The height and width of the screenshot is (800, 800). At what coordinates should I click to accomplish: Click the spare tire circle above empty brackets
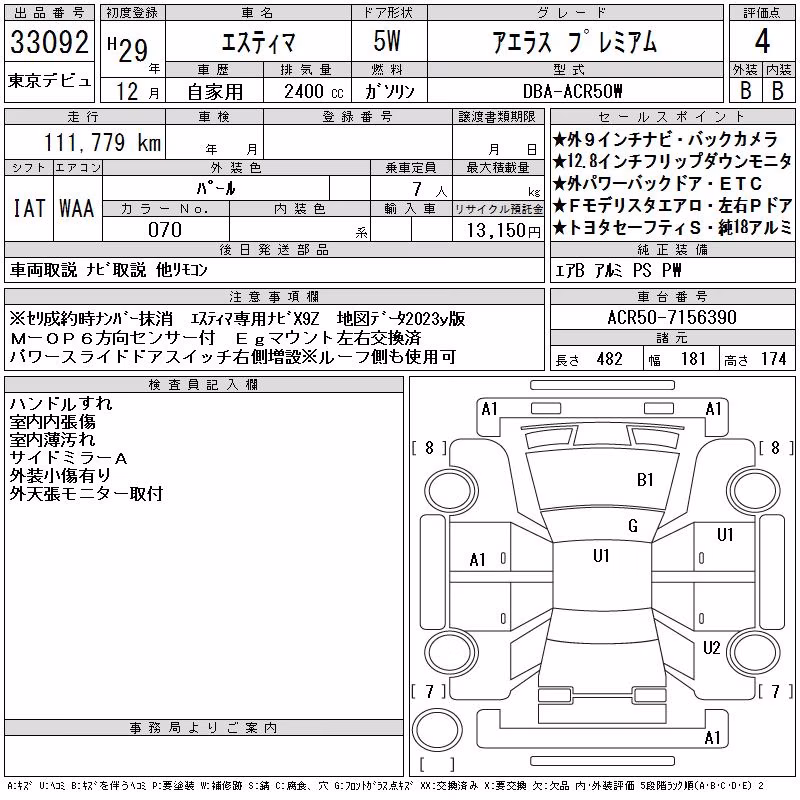coord(437,730)
